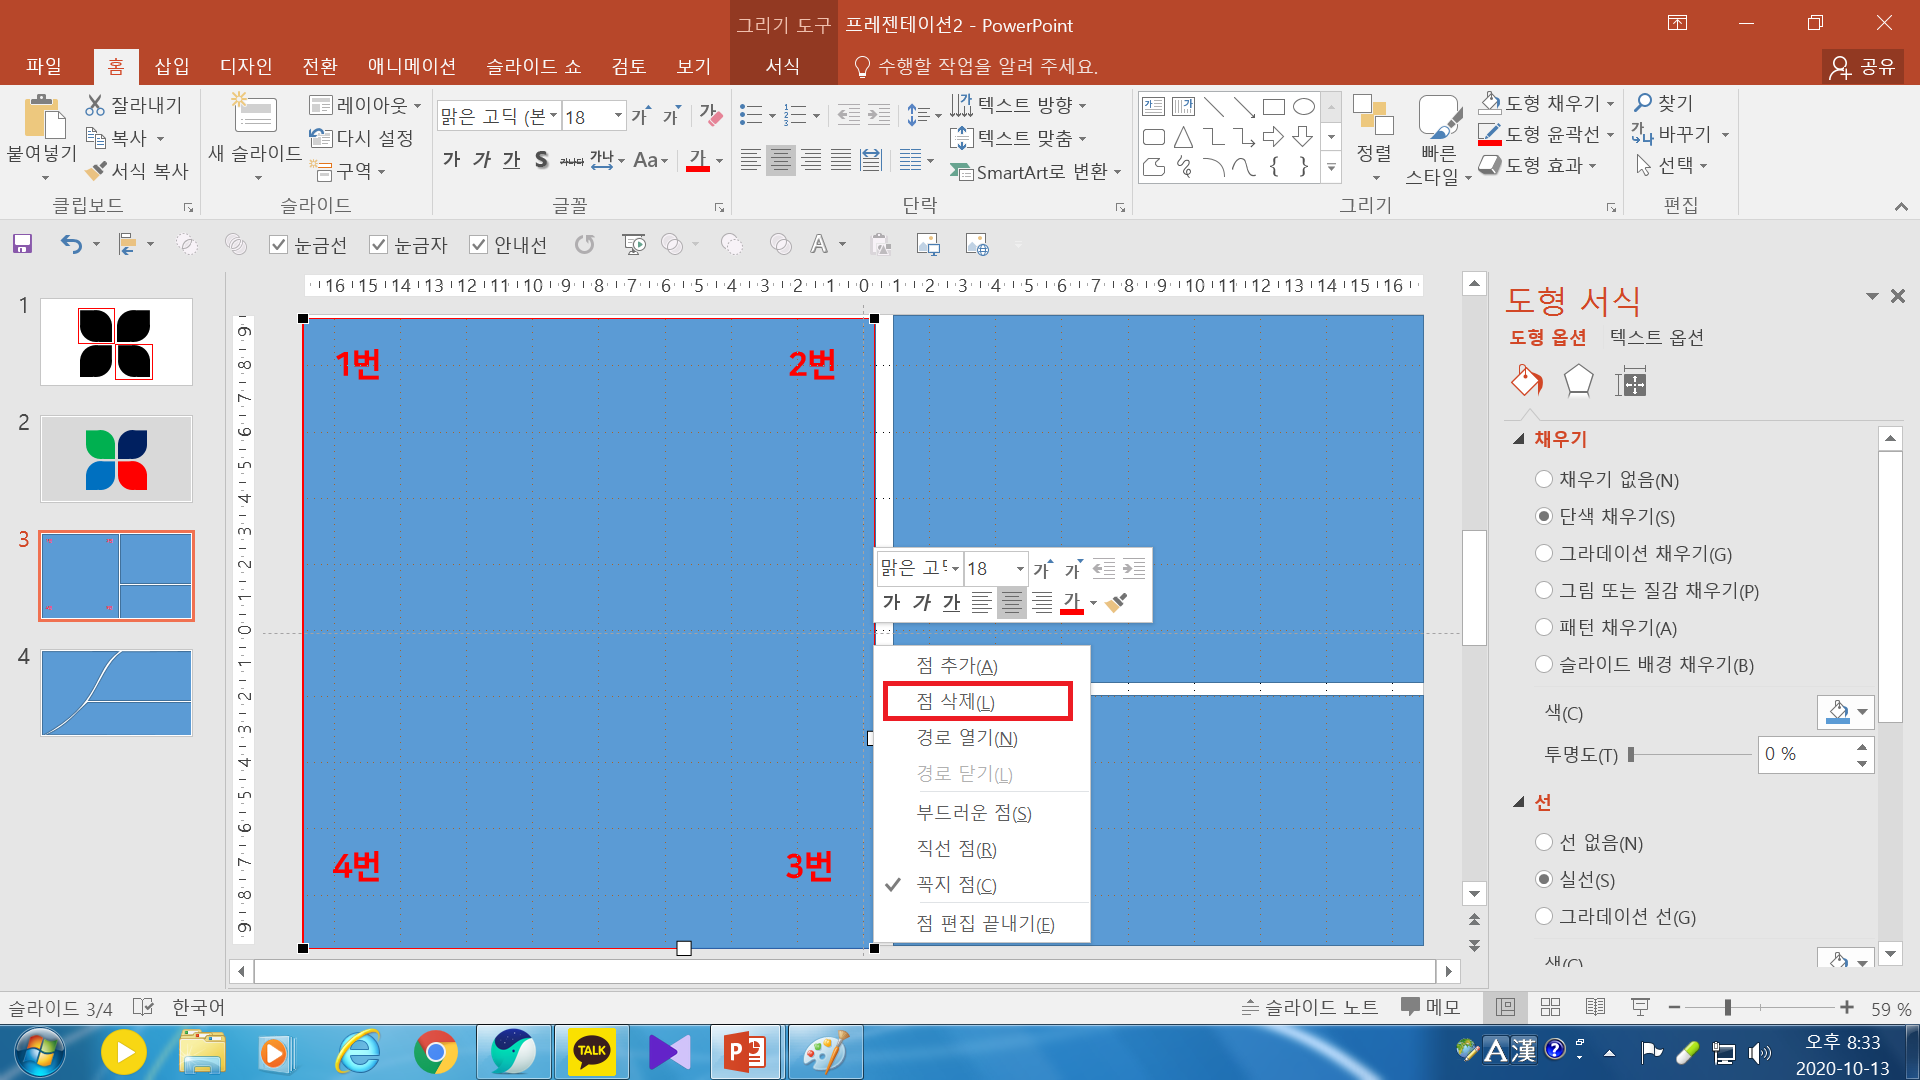Switch to Slide Sorter view in status bar
The height and width of the screenshot is (1080, 1920).
[x=1550, y=1007]
